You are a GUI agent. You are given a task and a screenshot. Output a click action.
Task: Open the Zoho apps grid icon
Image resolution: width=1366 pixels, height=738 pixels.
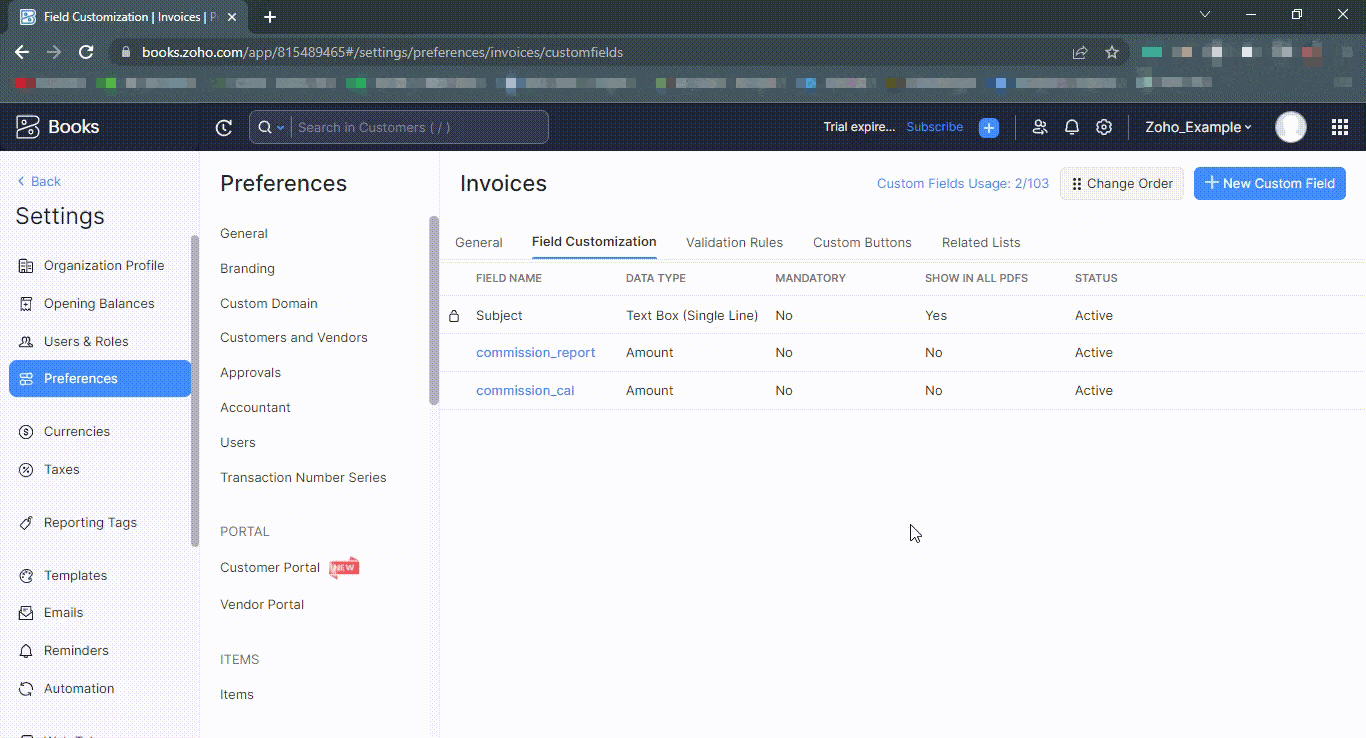click(x=1339, y=127)
